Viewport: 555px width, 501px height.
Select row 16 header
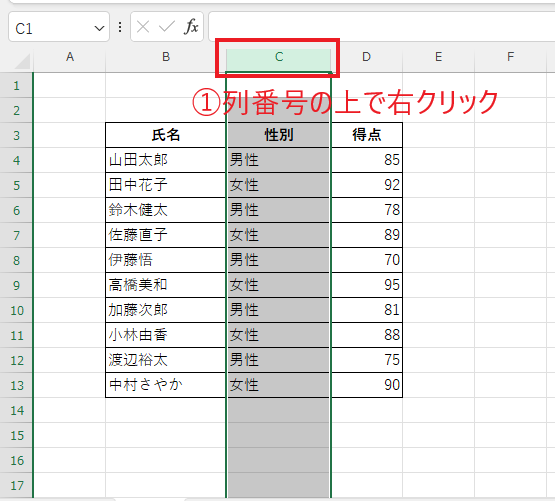(x=16, y=460)
